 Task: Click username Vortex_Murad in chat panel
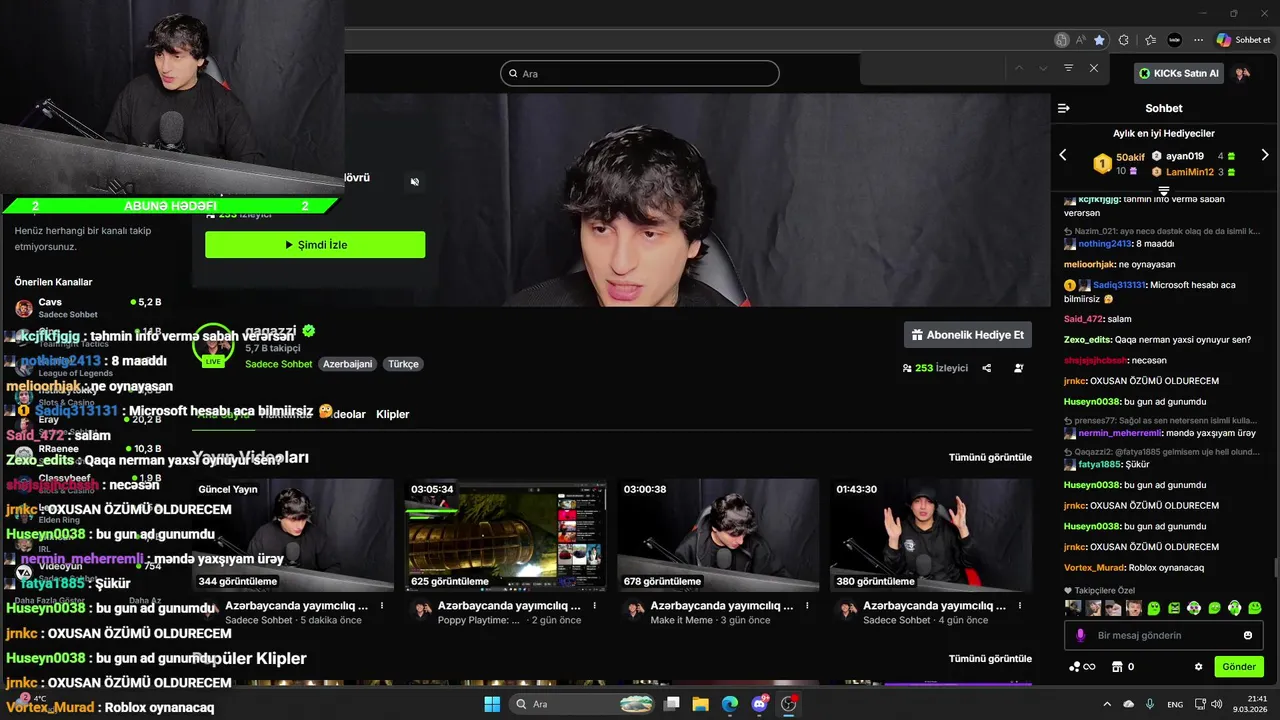(x=1094, y=568)
